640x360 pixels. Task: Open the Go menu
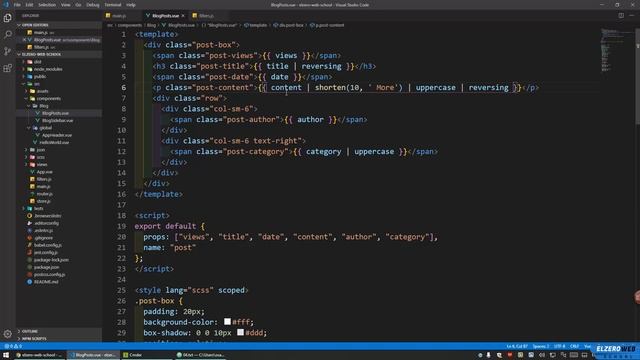78,5
